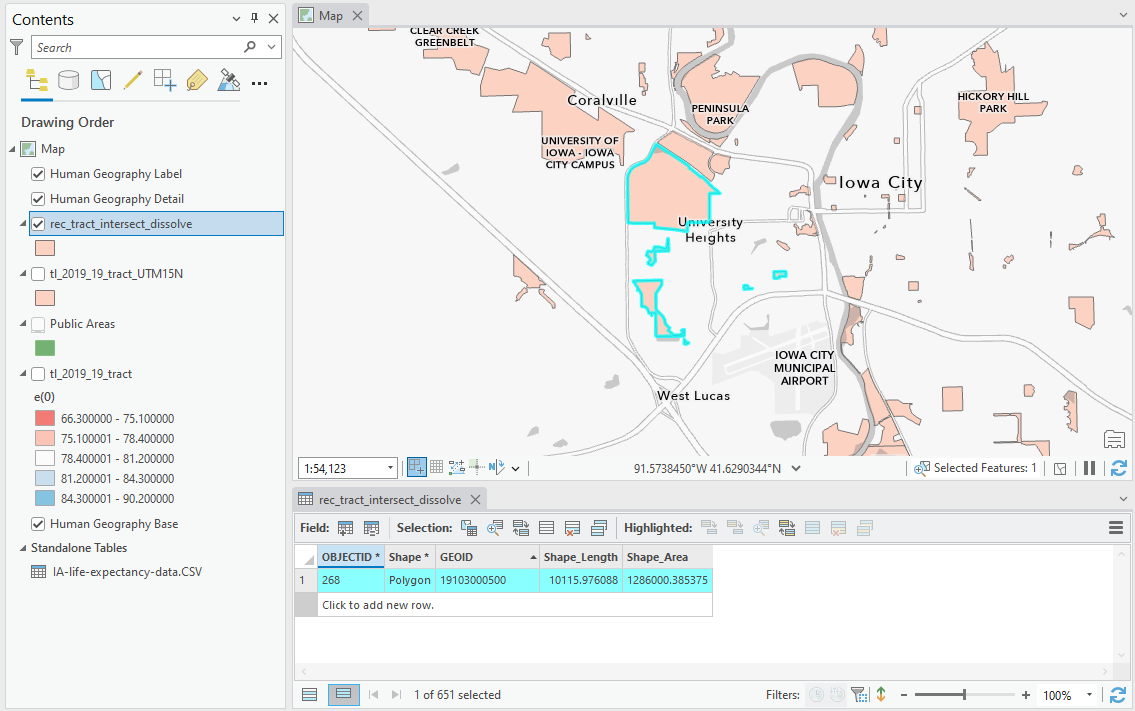Copy selected rows in the table
Screen dimensions: 1135x711
point(599,528)
